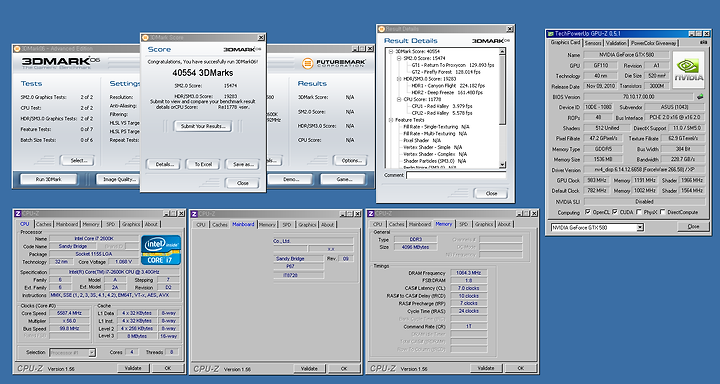720x384 pixels.
Task: Open the Caches tab in the CPU-Z CPU window
Action: click(x=44, y=224)
